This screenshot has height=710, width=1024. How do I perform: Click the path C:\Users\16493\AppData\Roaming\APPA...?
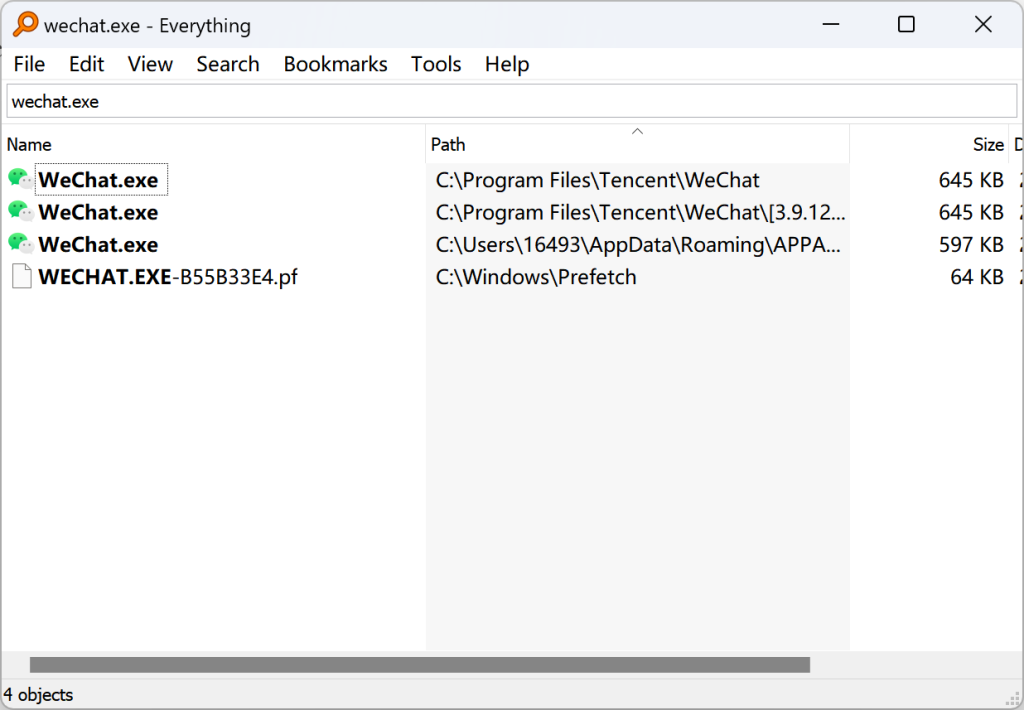click(x=638, y=245)
